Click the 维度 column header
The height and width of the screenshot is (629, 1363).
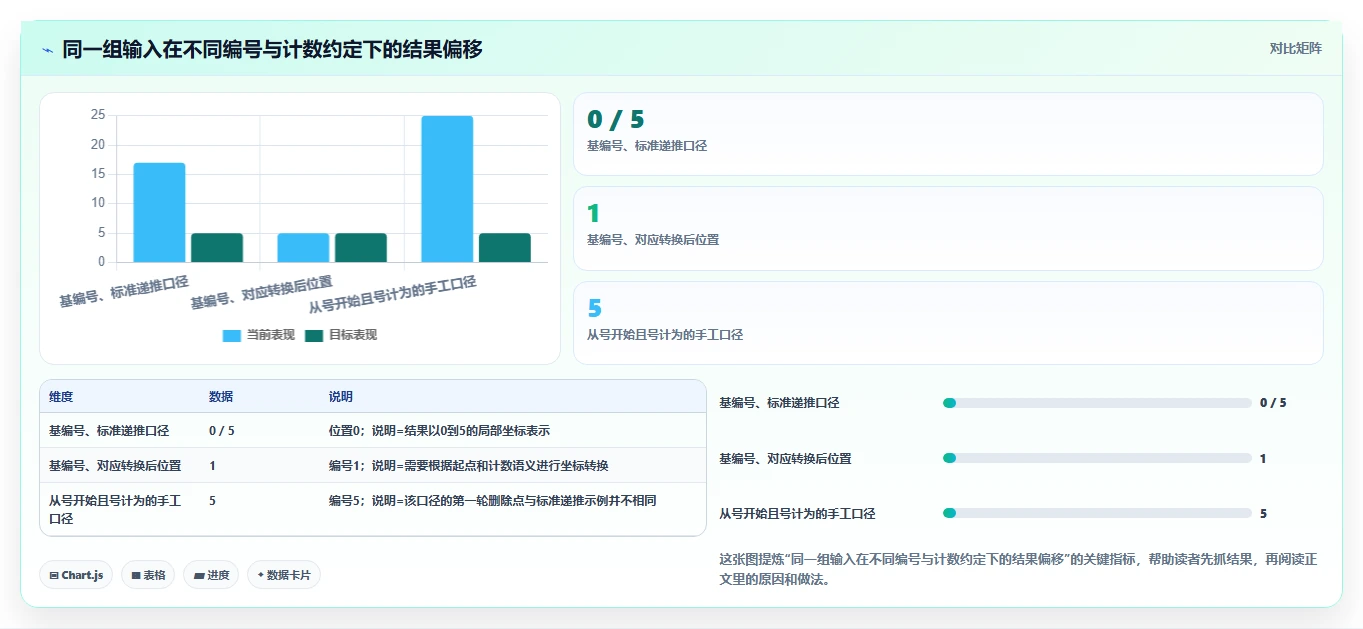point(61,397)
